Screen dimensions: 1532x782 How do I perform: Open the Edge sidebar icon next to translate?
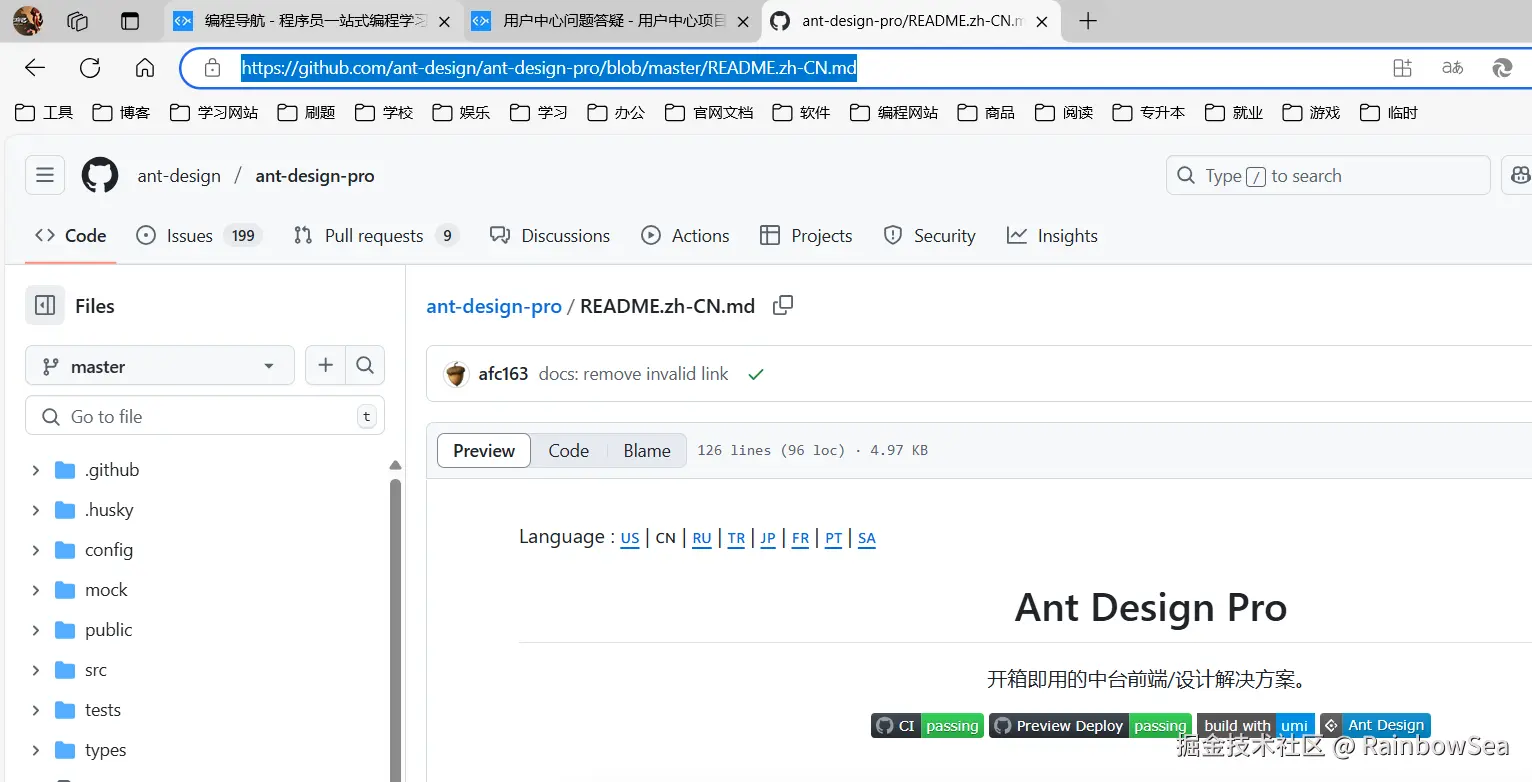pyautogui.click(x=1502, y=68)
